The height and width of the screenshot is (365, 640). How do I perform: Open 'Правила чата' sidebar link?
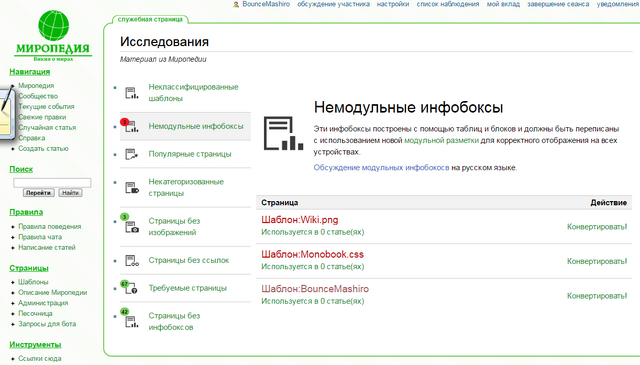coord(40,237)
